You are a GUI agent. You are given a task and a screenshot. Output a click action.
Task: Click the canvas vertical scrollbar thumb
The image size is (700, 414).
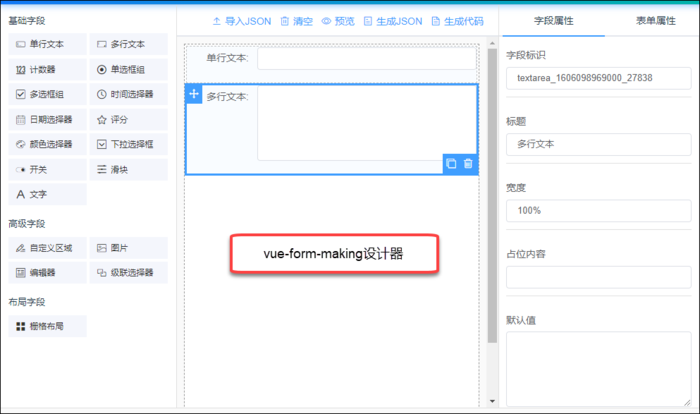click(492, 196)
